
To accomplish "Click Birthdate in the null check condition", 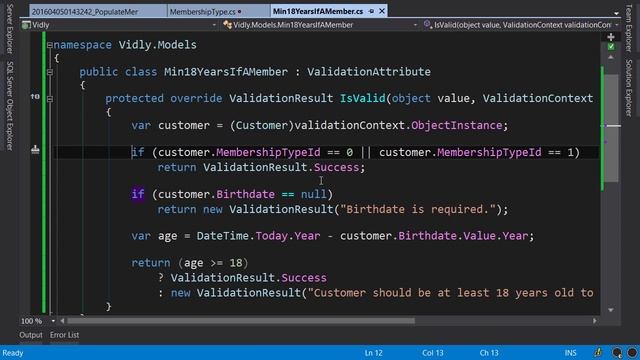I will (x=245, y=194).
